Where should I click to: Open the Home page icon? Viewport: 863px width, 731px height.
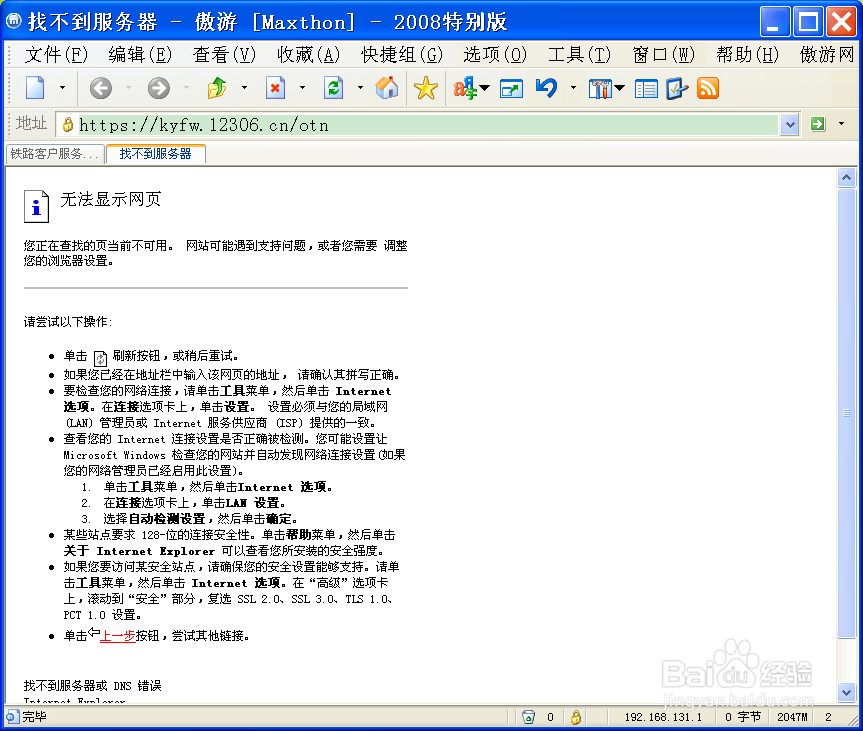[387, 88]
